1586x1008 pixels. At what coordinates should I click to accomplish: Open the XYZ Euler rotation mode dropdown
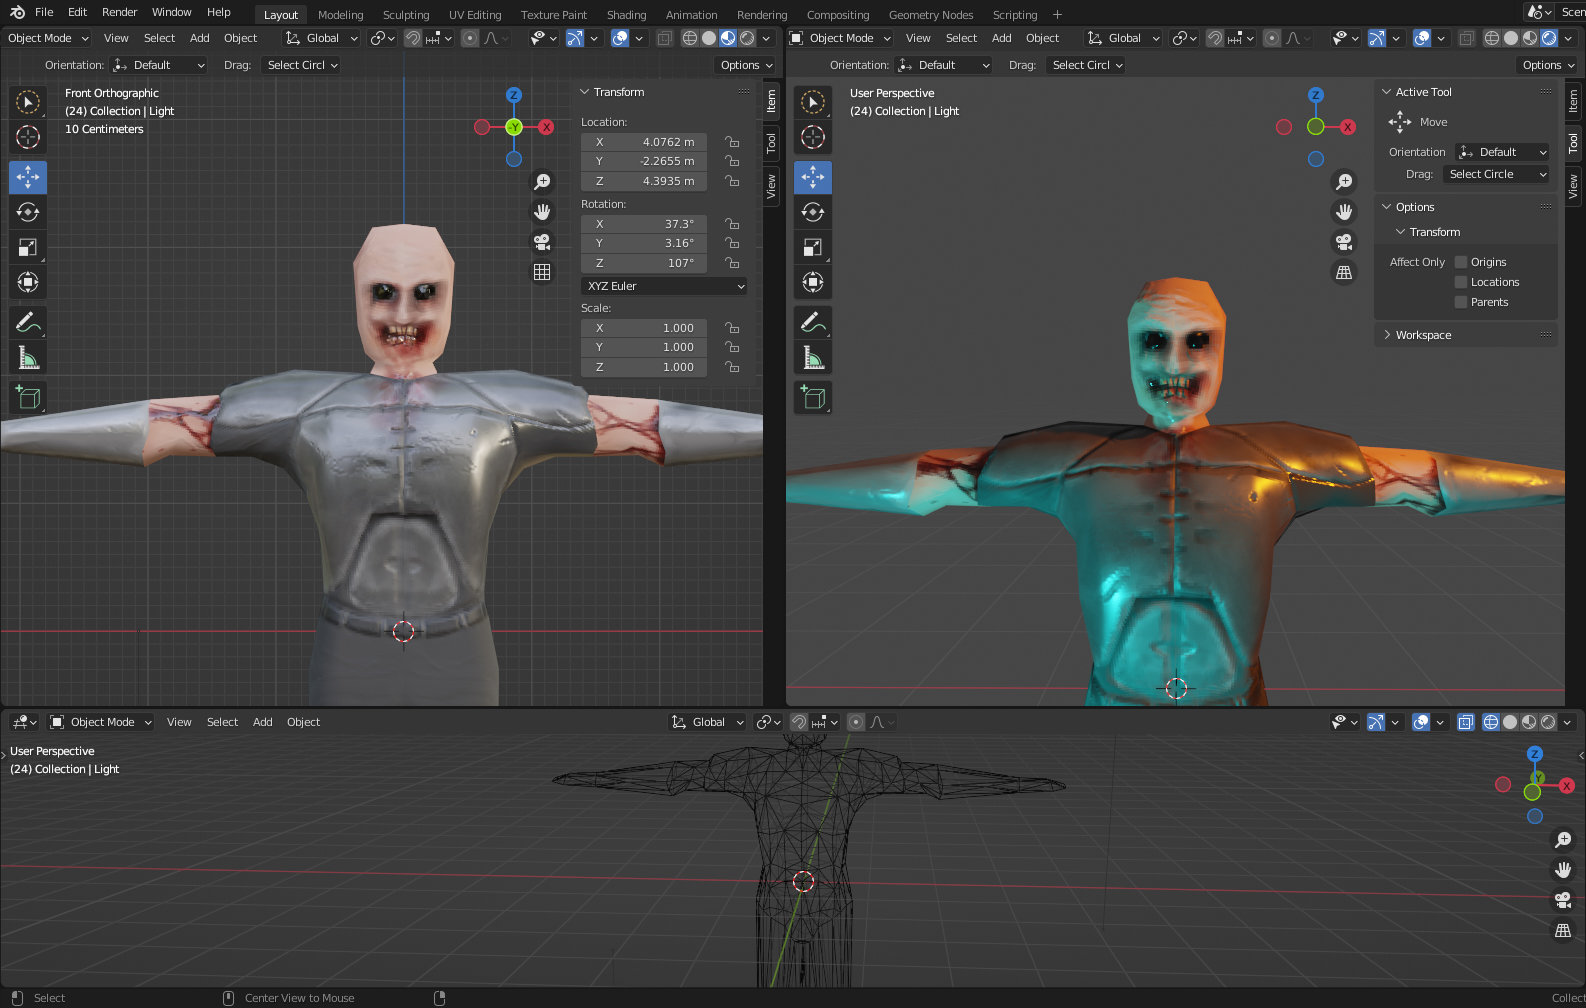click(x=664, y=286)
